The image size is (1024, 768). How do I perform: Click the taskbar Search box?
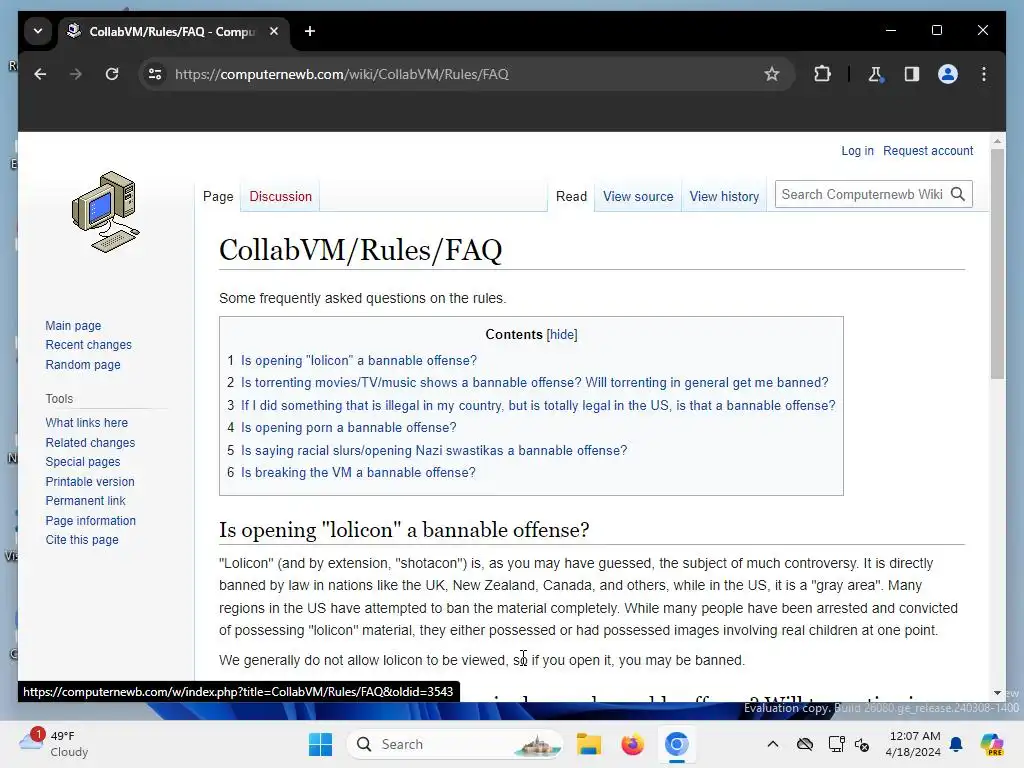tap(455, 744)
